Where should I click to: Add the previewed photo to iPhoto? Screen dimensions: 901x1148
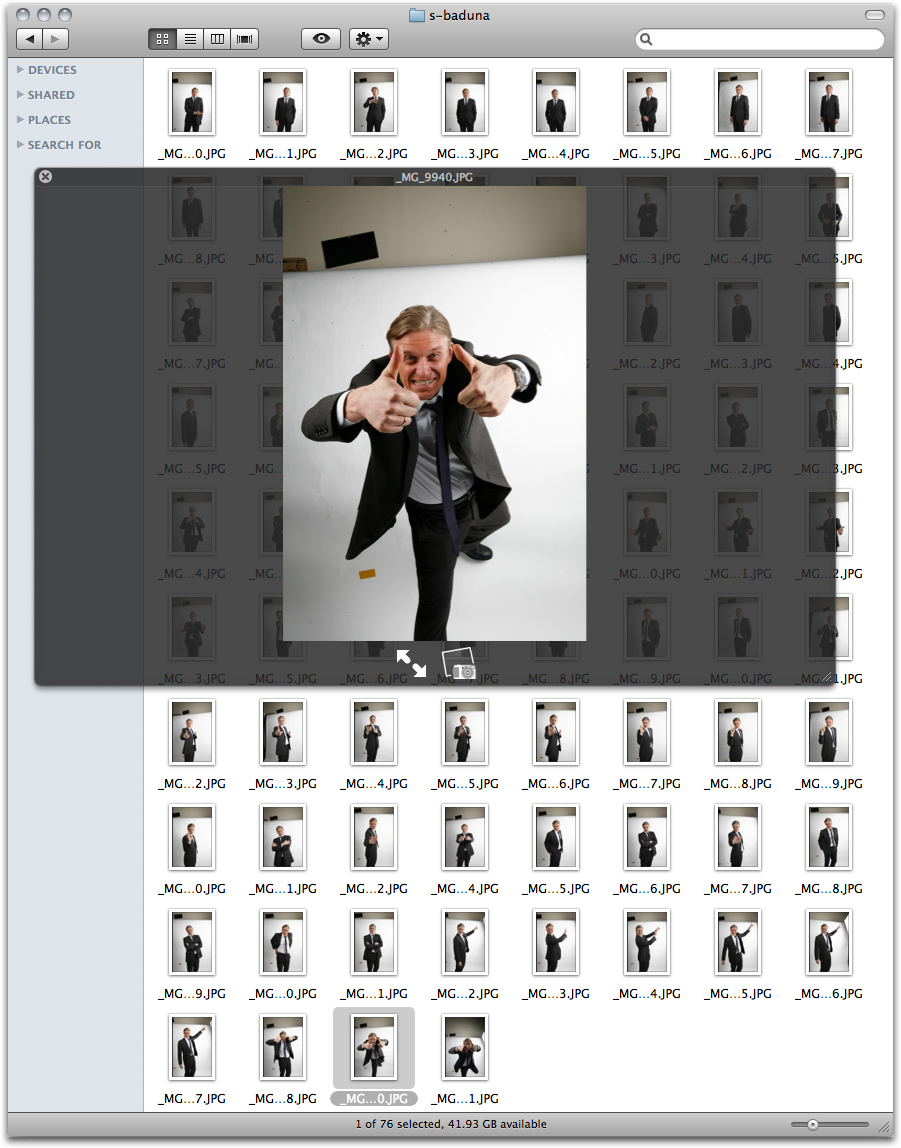click(x=459, y=665)
